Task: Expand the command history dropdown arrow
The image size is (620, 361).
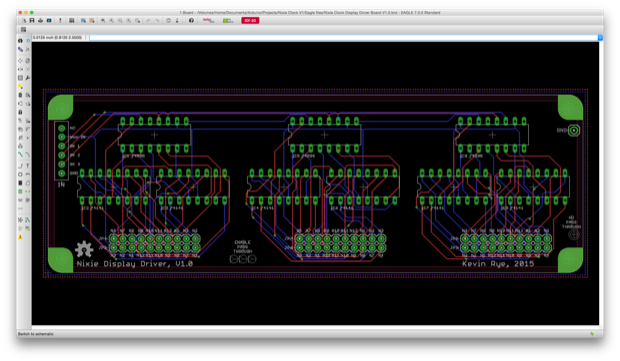Action: (600, 38)
